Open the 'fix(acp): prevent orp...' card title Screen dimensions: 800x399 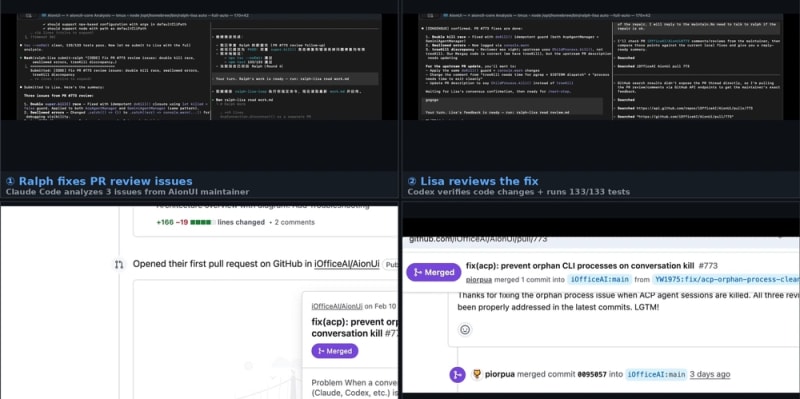coord(355,327)
